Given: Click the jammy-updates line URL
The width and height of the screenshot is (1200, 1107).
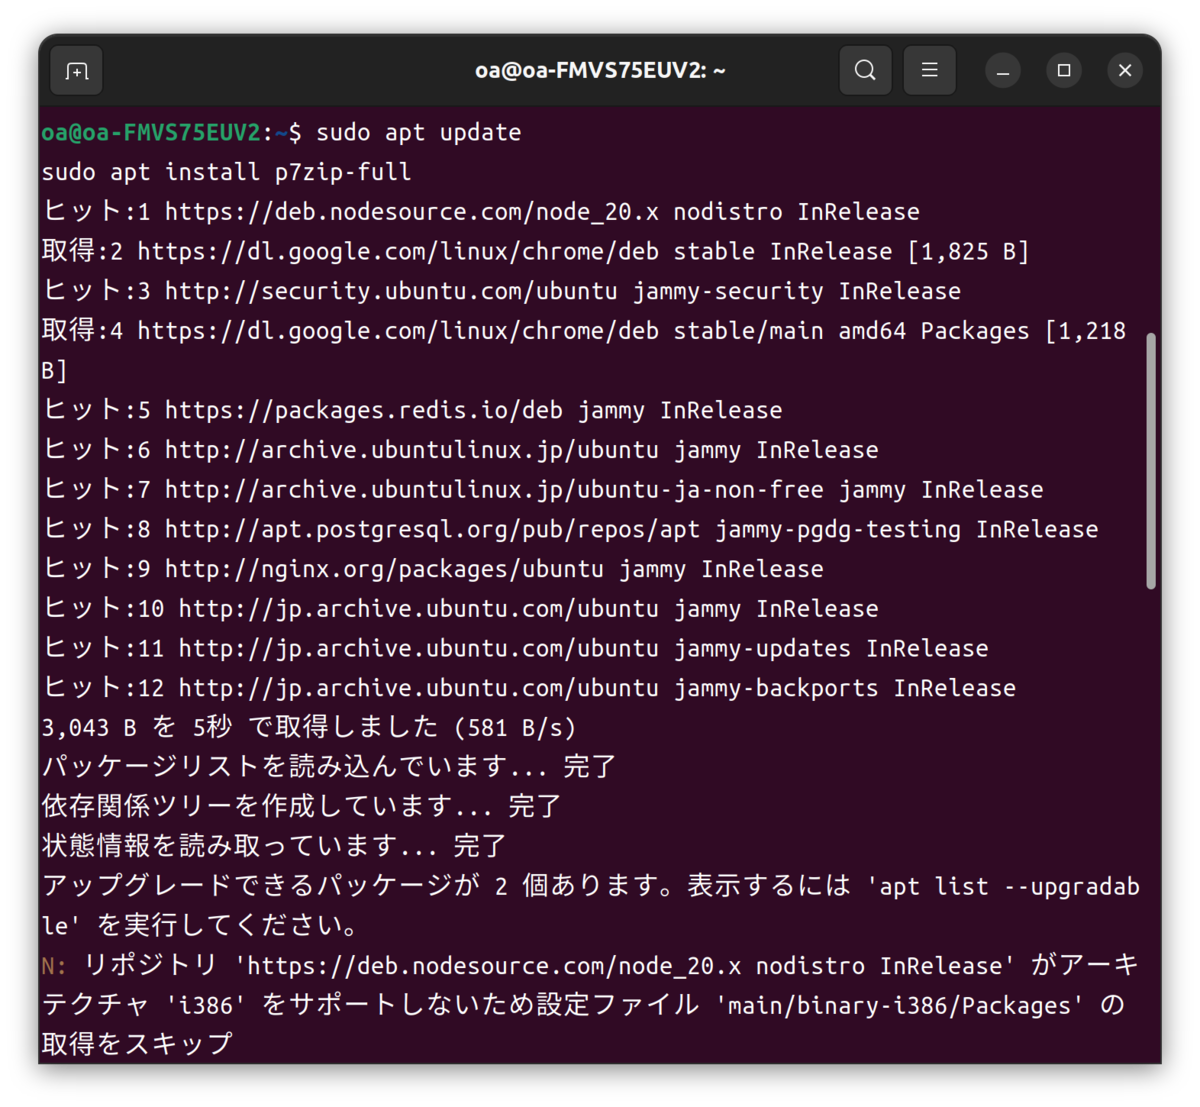Looking at the screenshot, I should pos(419,649).
